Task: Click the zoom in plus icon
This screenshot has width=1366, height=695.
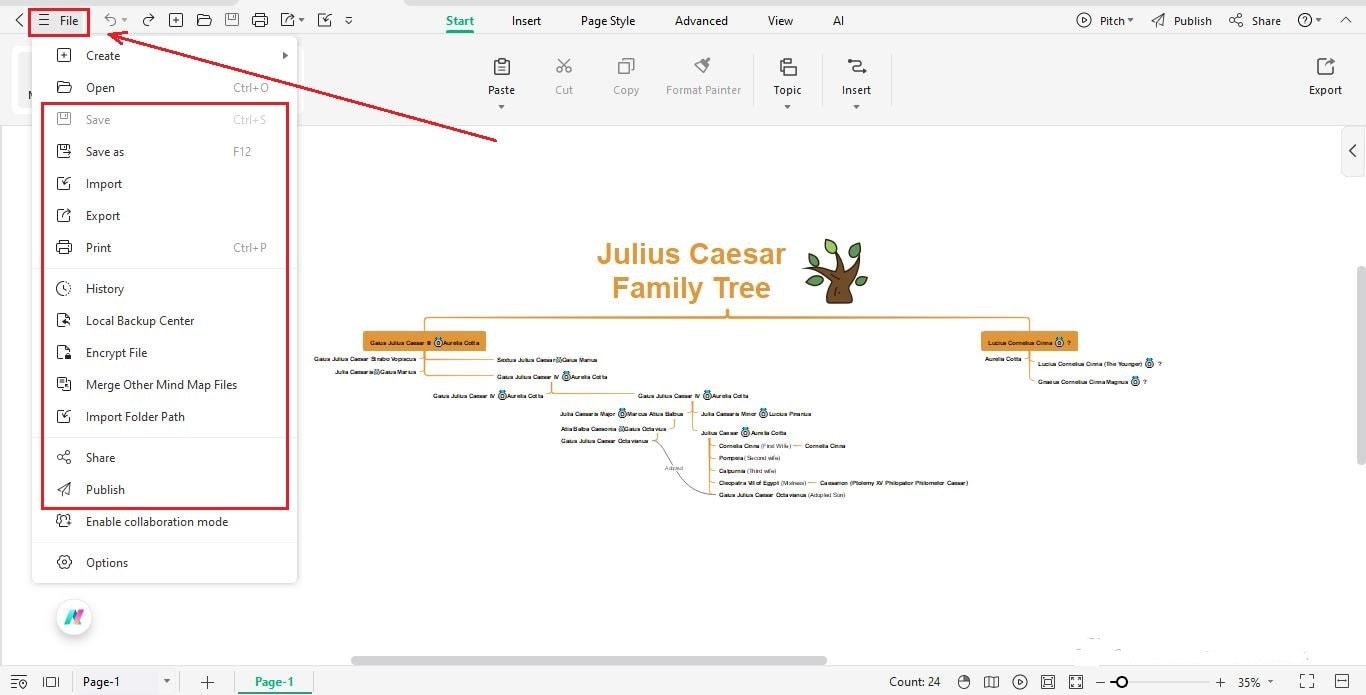Action: pyautogui.click(x=1220, y=682)
